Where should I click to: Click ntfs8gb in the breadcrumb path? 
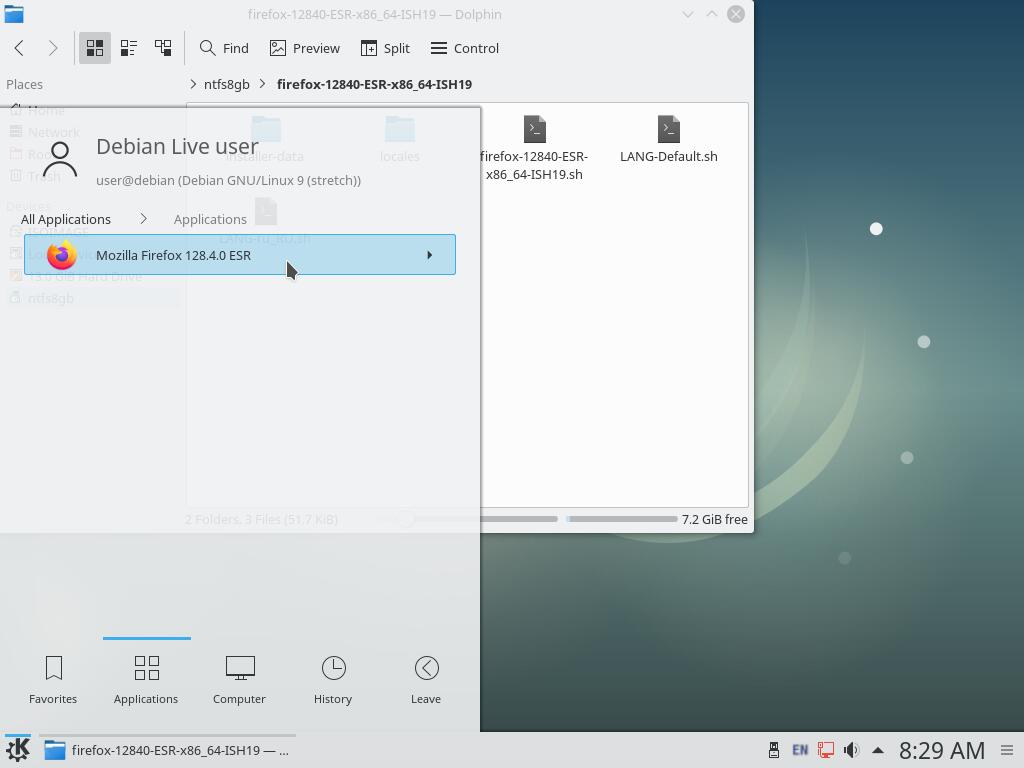227,84
